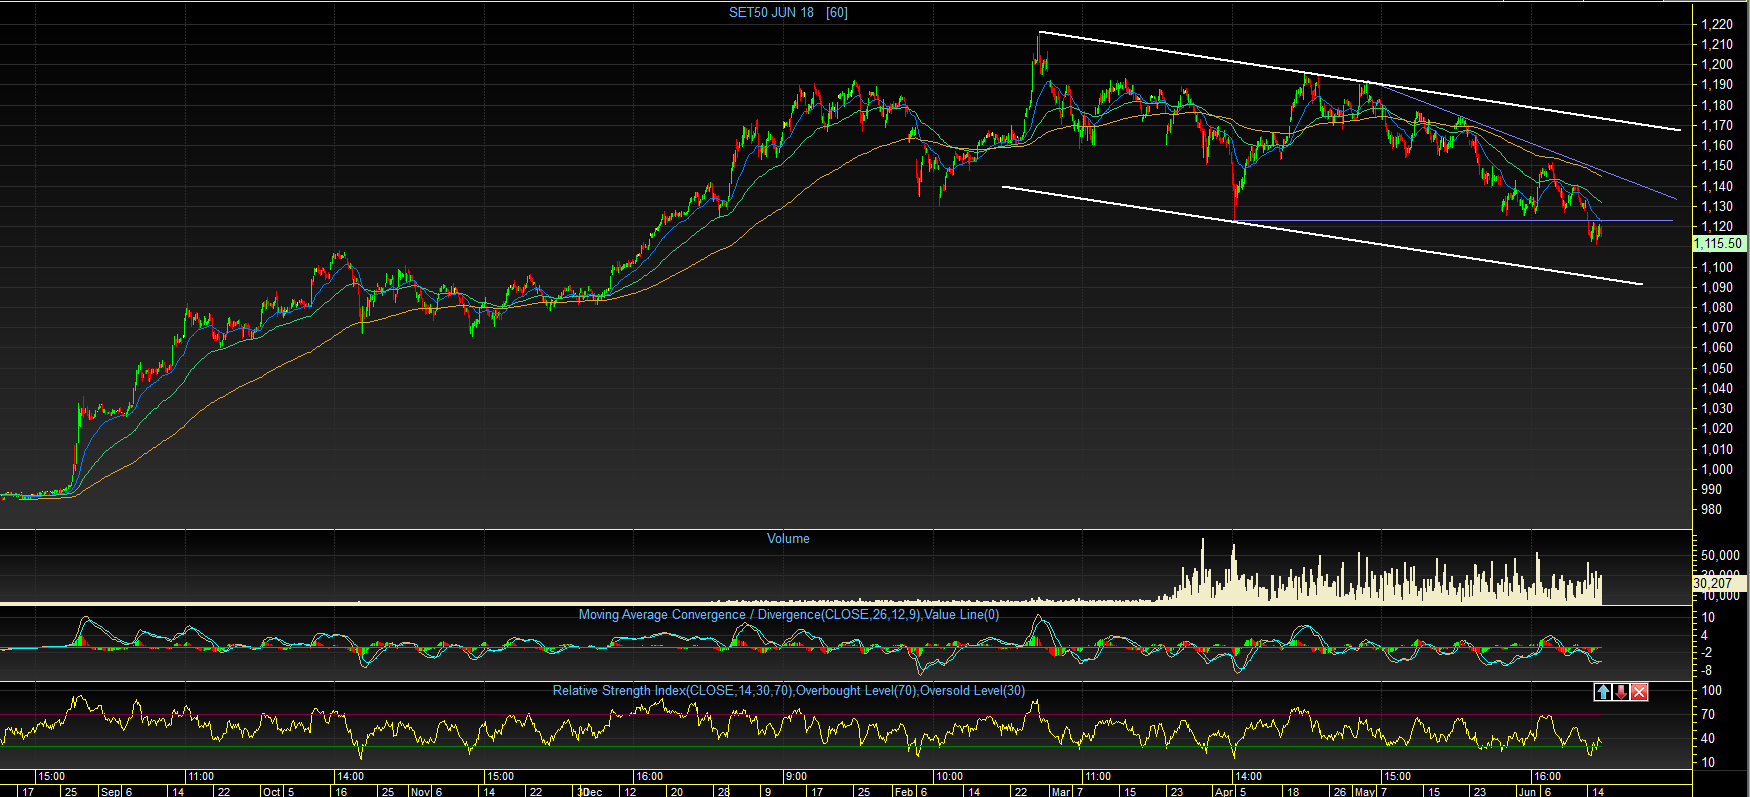Click the Jun month label on time axis
Image resolution: width=1750 pixels, height=797 pixels.
coord(1527,791)
